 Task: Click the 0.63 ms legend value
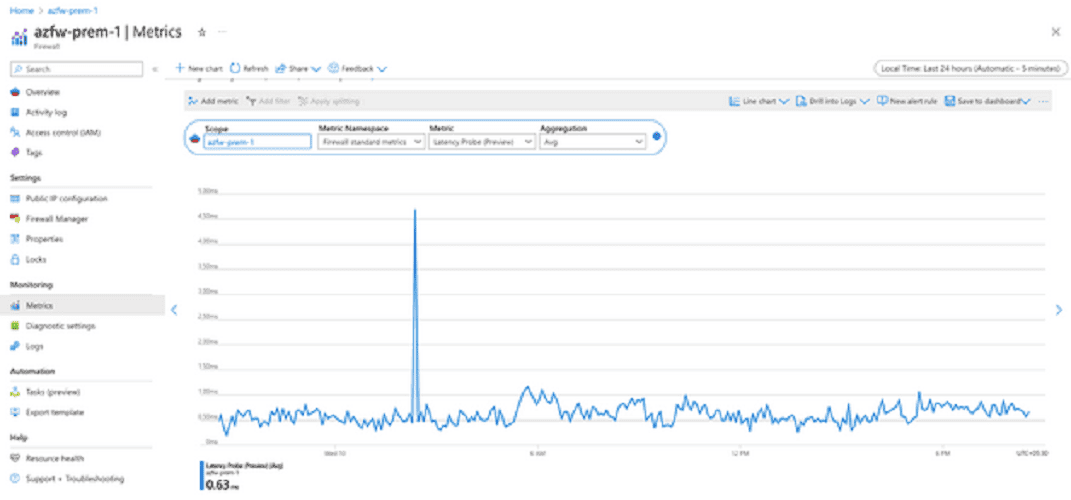point(222,486)
